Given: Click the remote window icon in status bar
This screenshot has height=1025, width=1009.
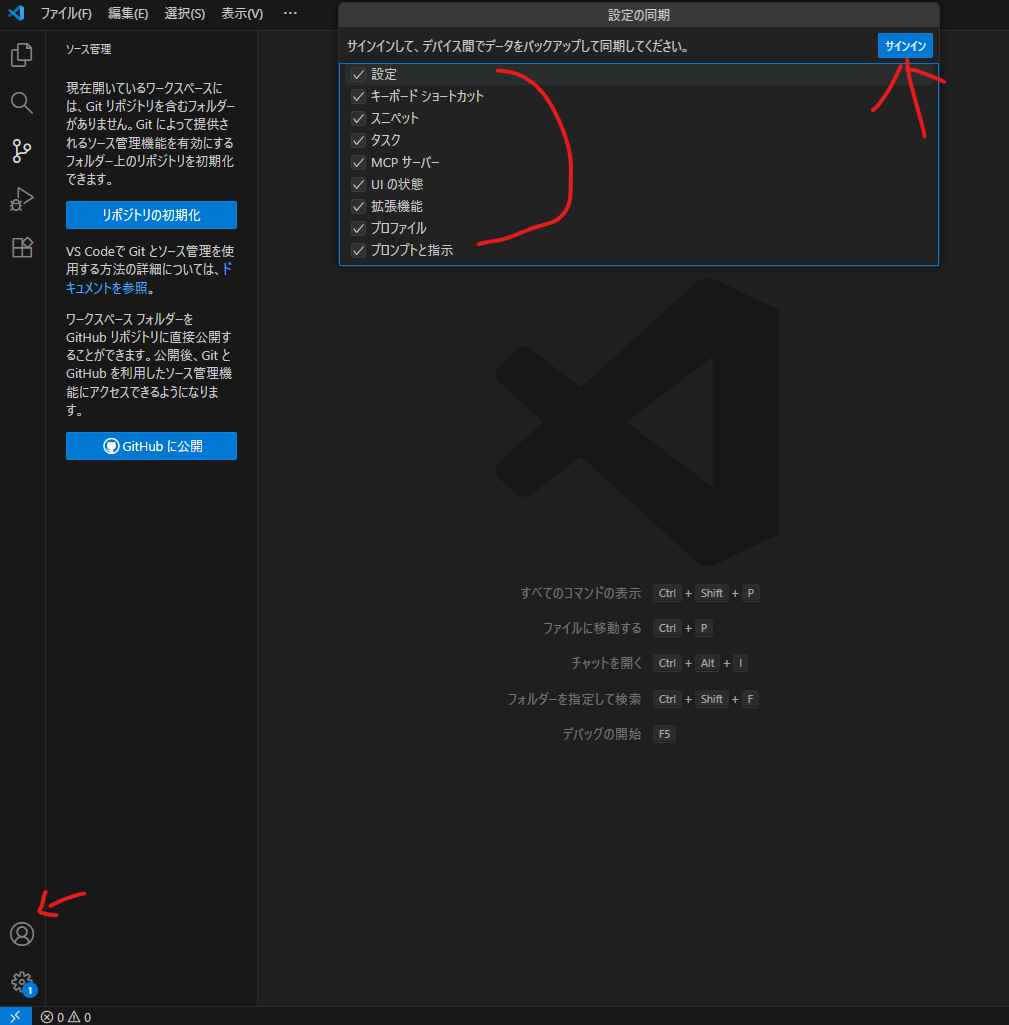Looking at the screenshot, I should 15,1016.
